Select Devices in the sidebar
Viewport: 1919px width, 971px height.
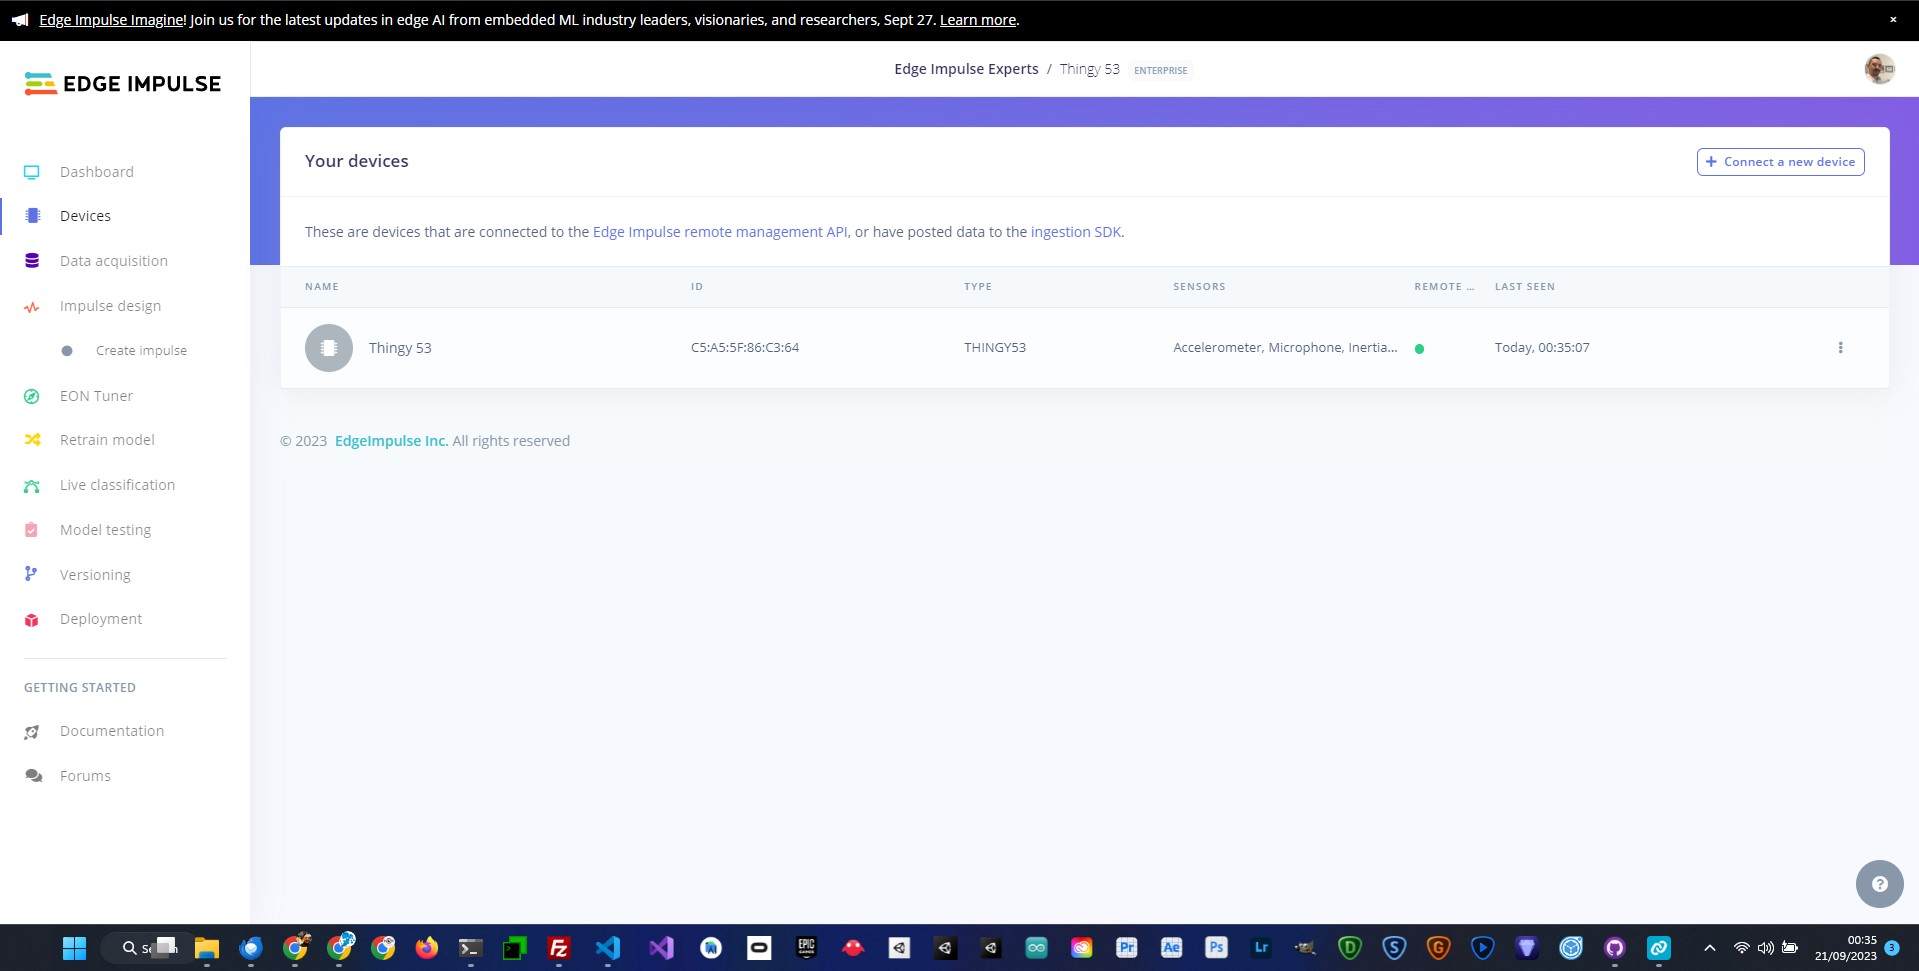click(x=85, y=216)
